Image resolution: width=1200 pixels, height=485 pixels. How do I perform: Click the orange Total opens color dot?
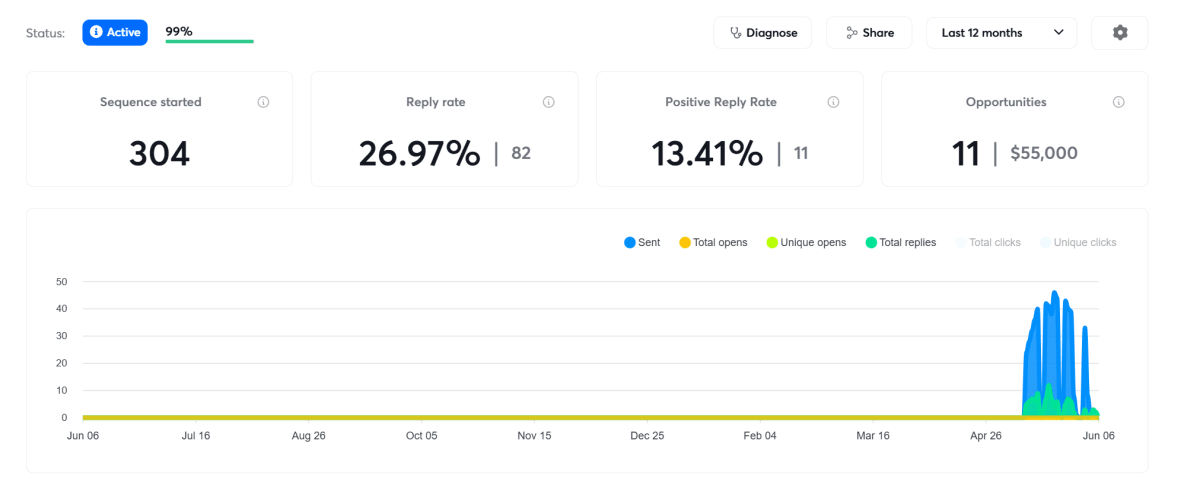pyautogui.click(x=685, y=243)
